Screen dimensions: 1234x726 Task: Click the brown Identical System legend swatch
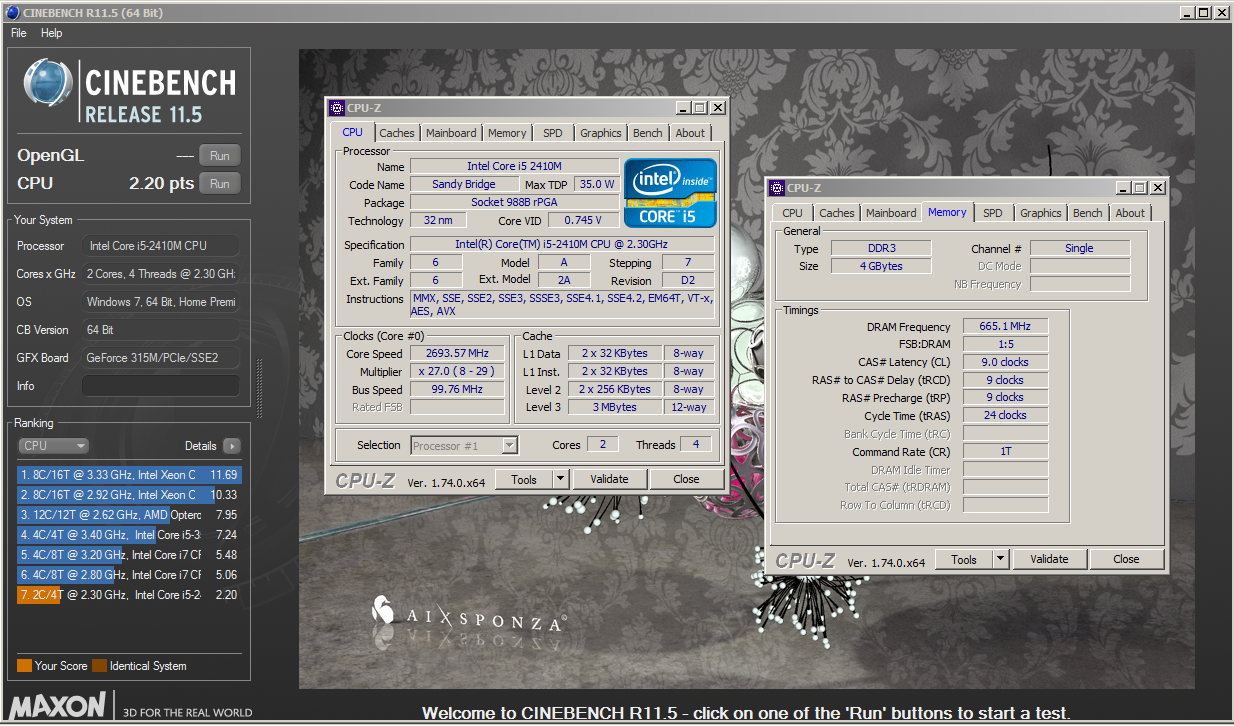coord(99,665)
